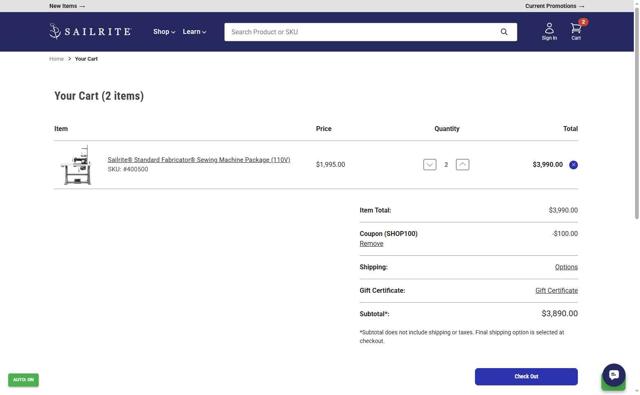This screenshot has height=395, width=640.
Task: Go to the Home breadcrumb
Action: 56,59
